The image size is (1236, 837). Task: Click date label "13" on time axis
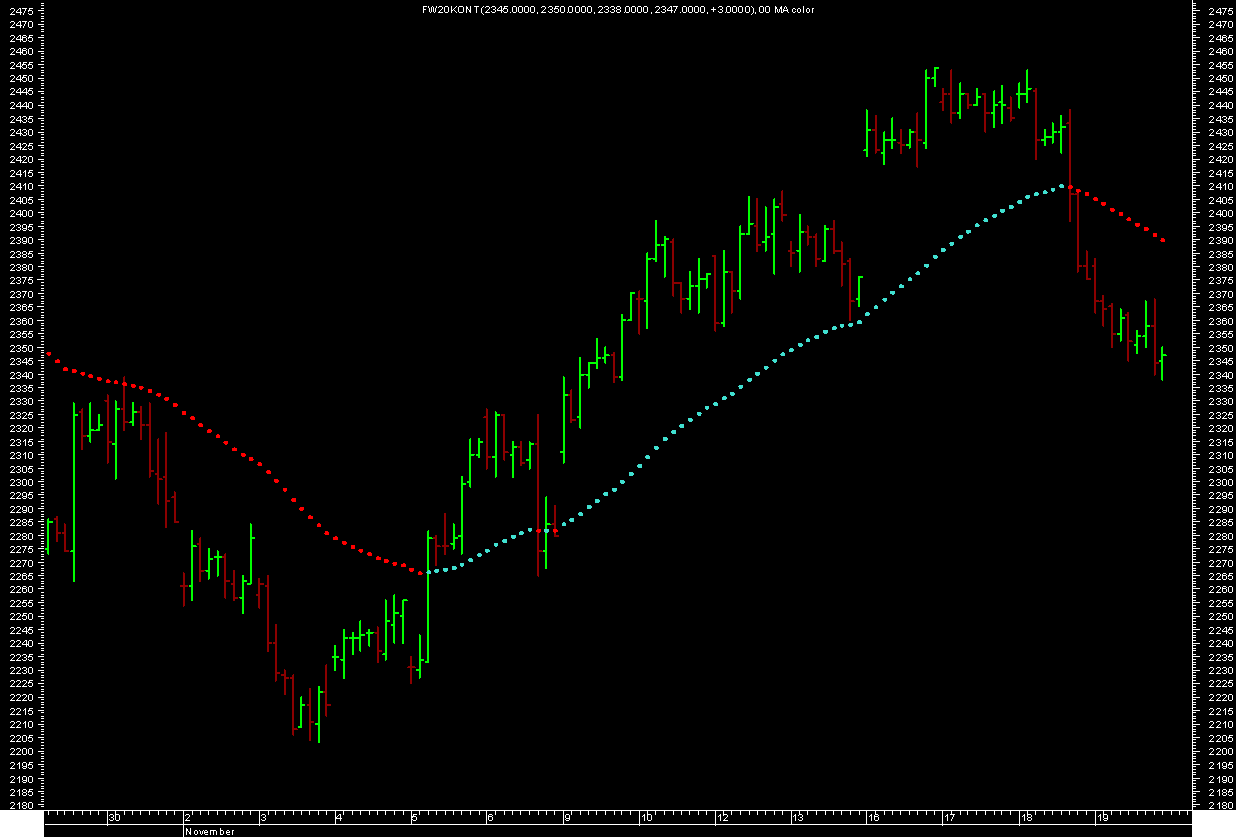(798, 818)
